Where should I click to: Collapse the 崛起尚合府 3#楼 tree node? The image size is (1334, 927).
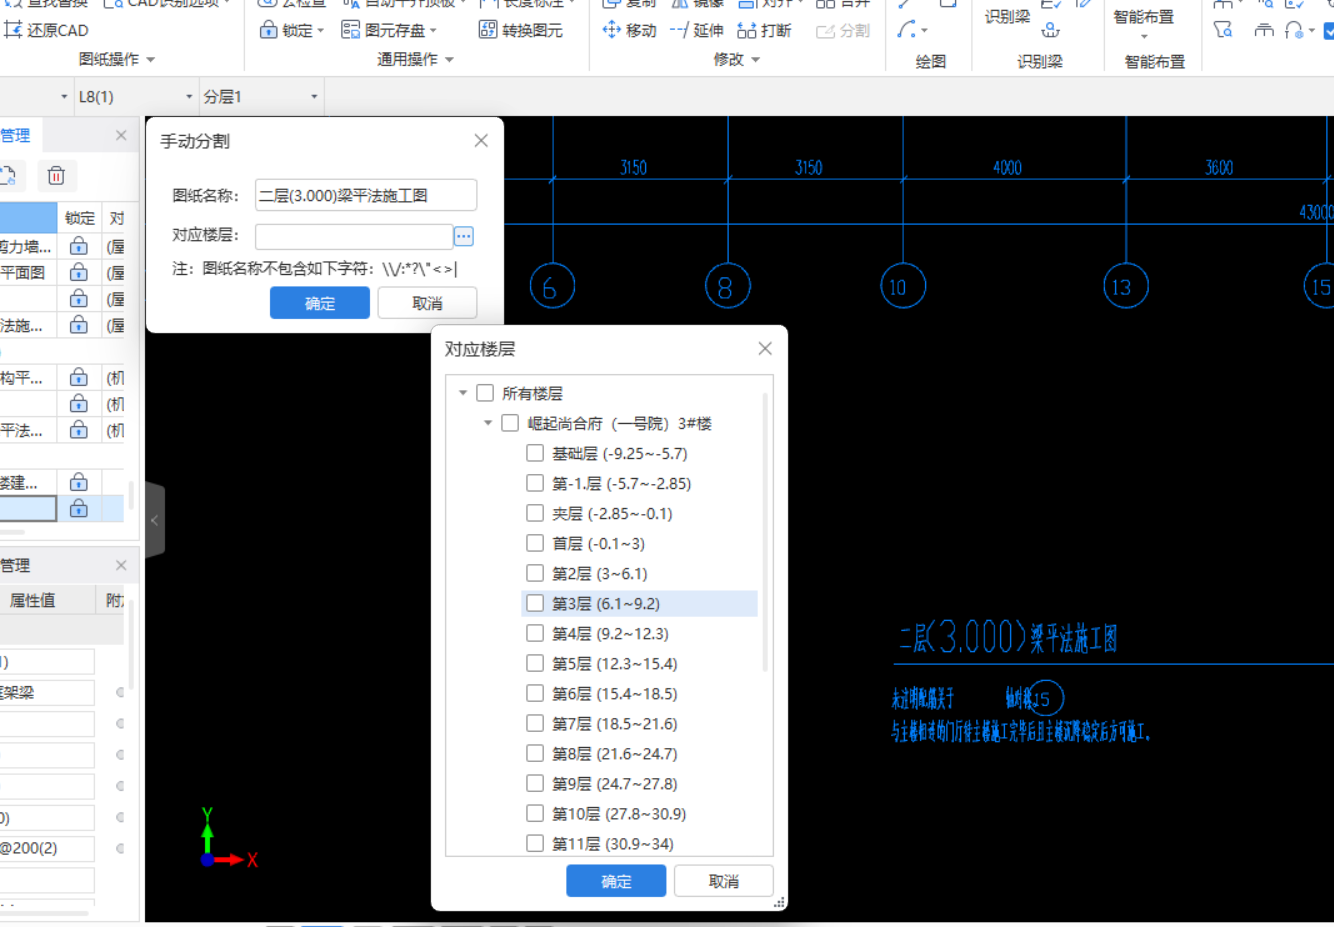488,423
